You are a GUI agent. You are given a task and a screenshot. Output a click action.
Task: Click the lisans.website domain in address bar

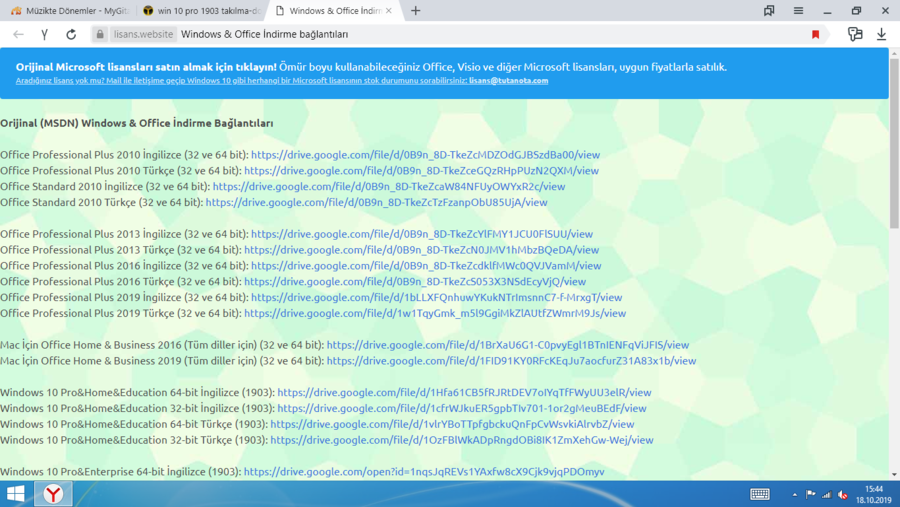pyautogui.click(x=143, y=34)
